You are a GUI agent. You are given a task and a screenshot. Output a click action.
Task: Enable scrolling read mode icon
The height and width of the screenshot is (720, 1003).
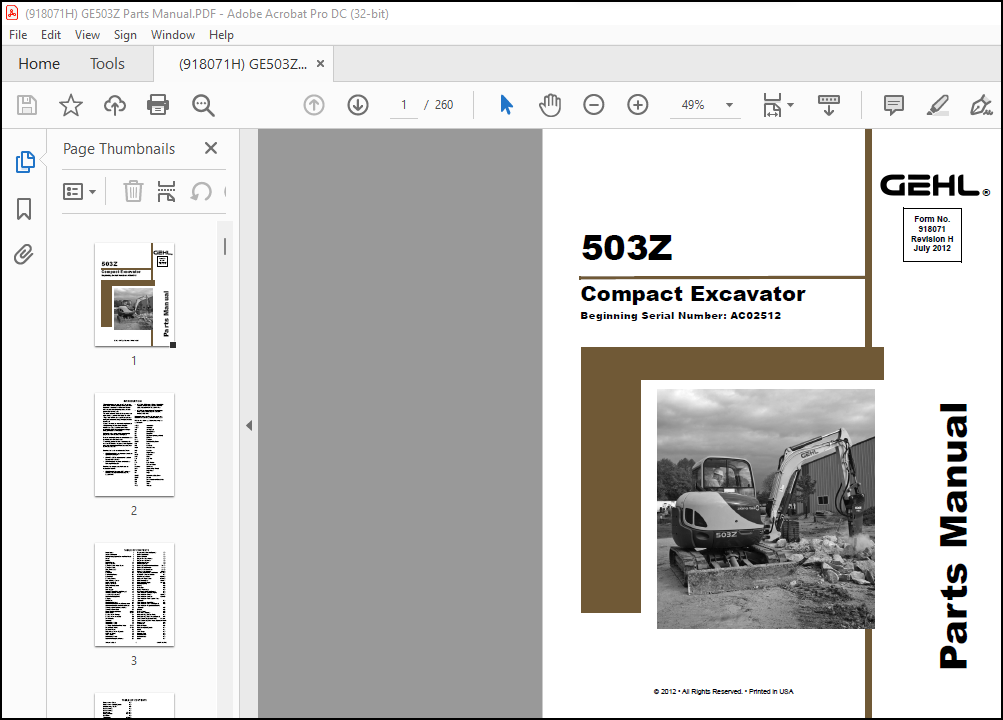(828, 105)
